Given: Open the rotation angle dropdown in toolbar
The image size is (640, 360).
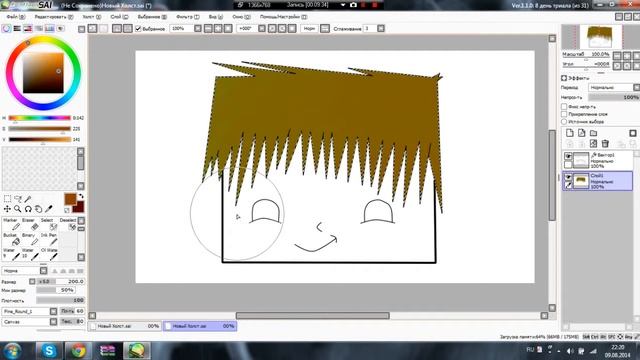Looking at the screenshot, I should click(x=262, y=29).
